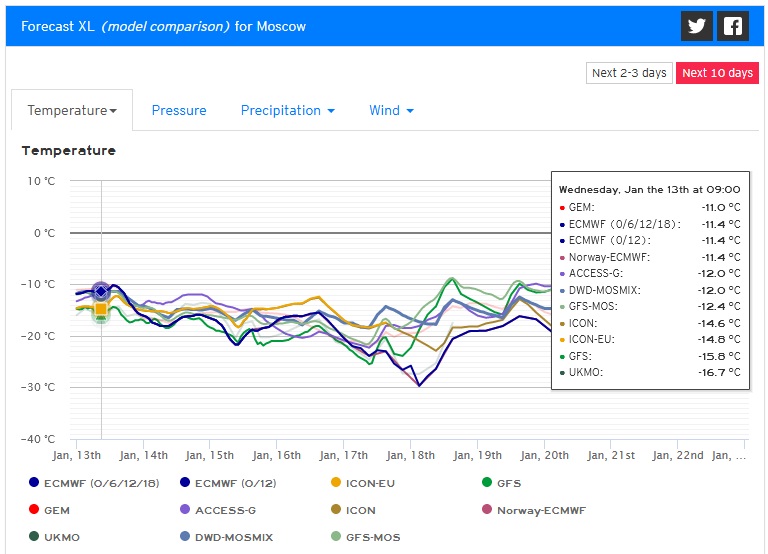Toggle Norway-ECMWF series in legend
The height and width of the screenshot is (554, 768).
pyautogui.click(x=533, y=510)
